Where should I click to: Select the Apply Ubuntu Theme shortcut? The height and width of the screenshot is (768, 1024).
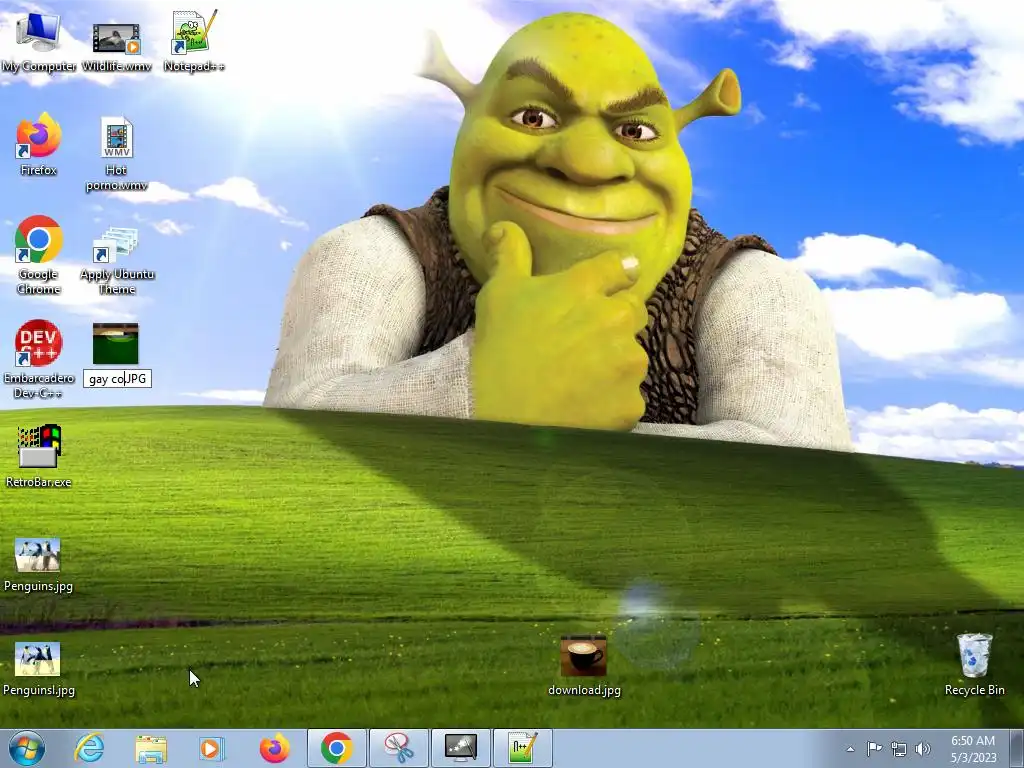click(x=117, y=261)
